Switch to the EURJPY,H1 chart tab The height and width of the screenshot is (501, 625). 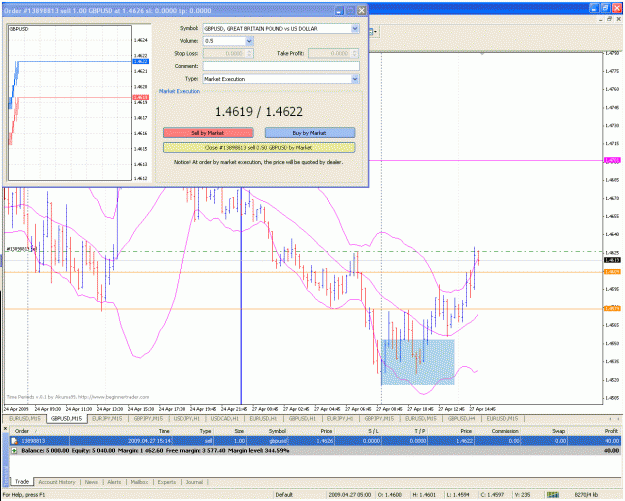tap(340, 418)
